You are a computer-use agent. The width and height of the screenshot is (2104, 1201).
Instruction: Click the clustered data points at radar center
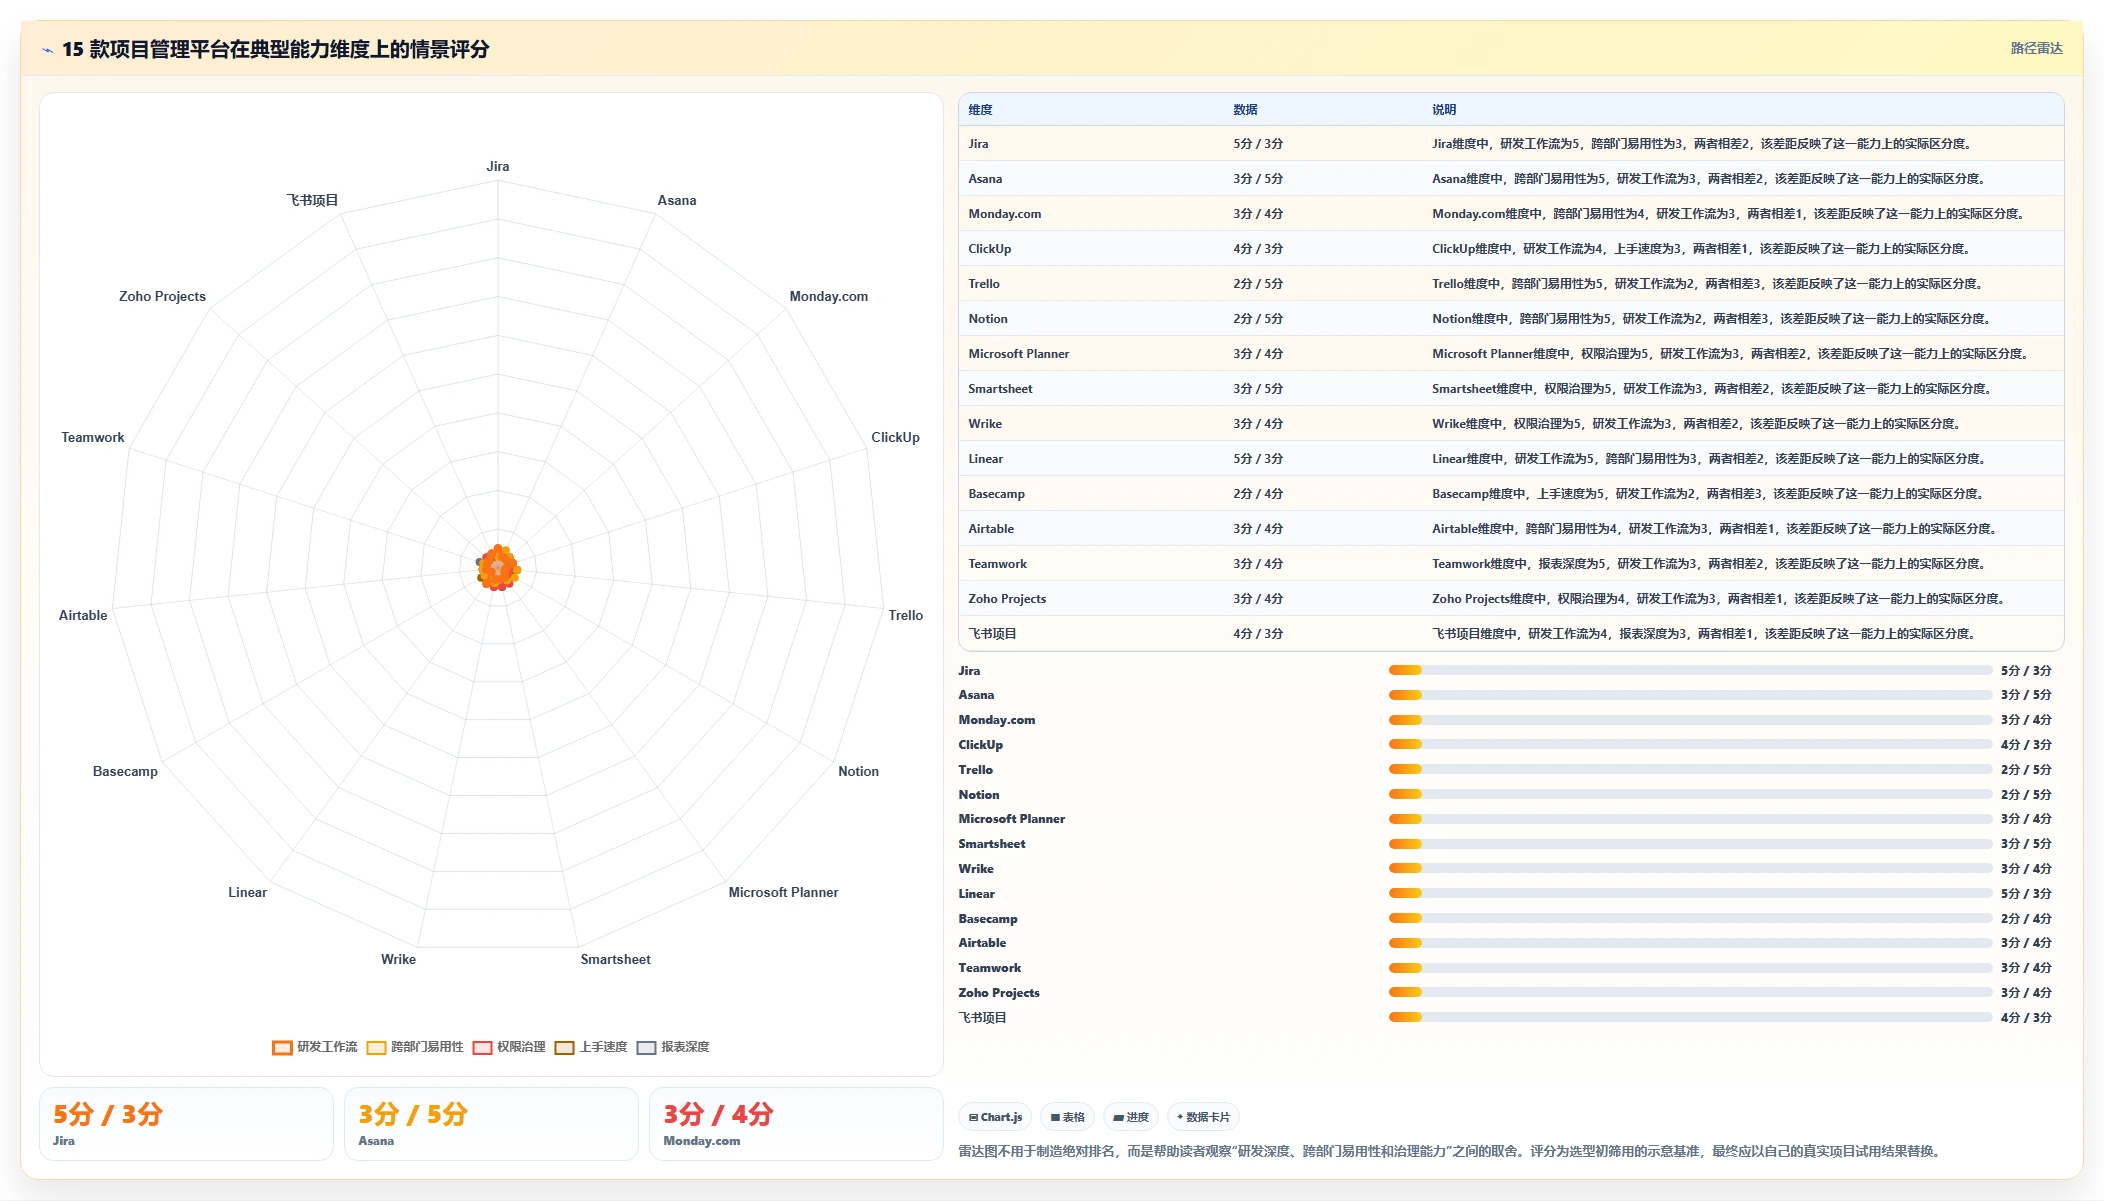(498, 568)
